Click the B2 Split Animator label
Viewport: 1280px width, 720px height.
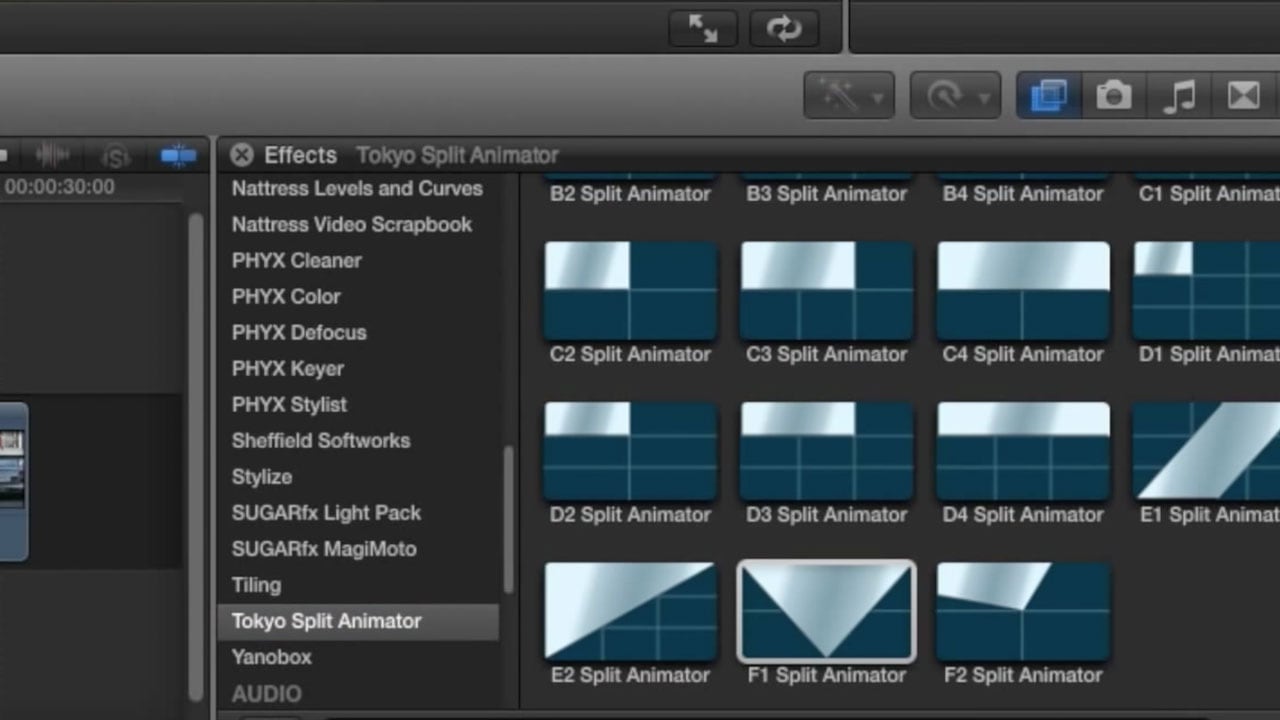tap(630, 194)
